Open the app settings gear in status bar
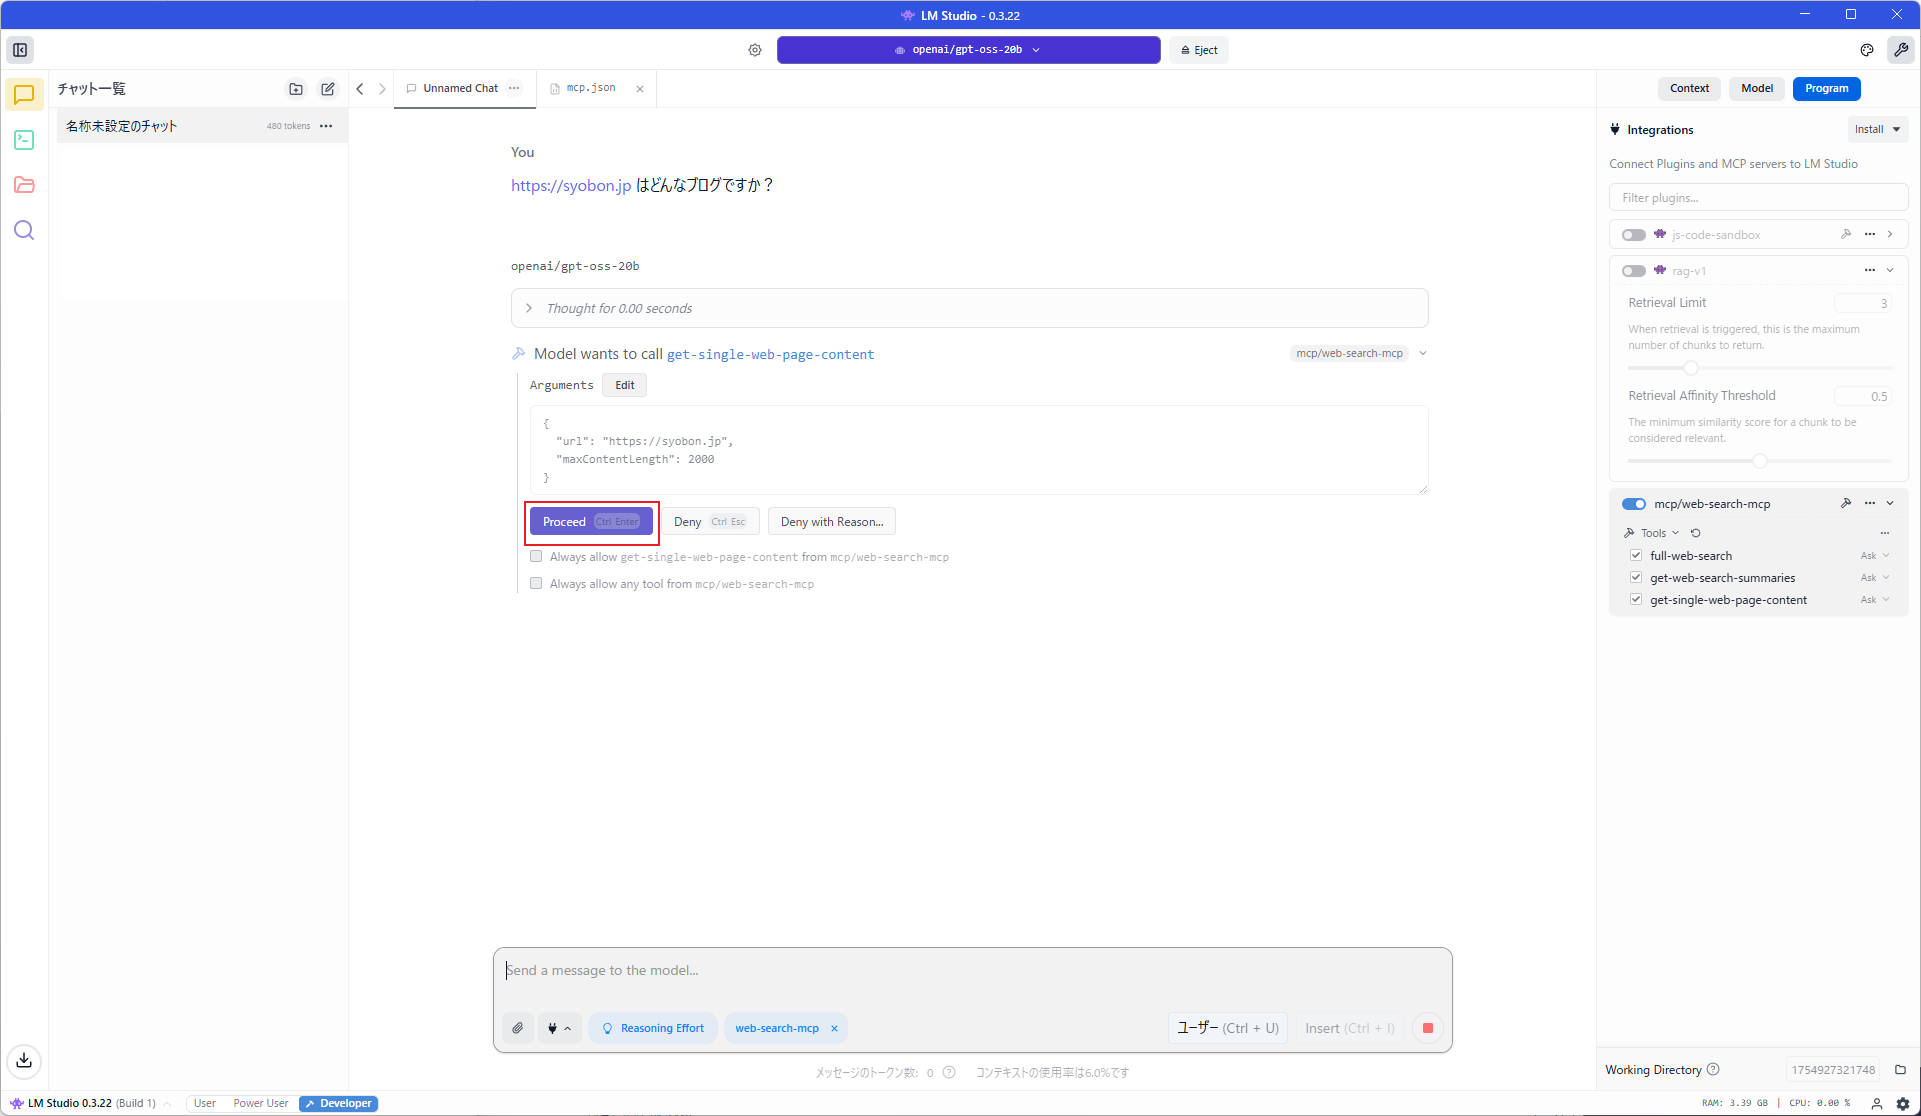This screenshot has width=1921, height=1116. [1903, 1104]
